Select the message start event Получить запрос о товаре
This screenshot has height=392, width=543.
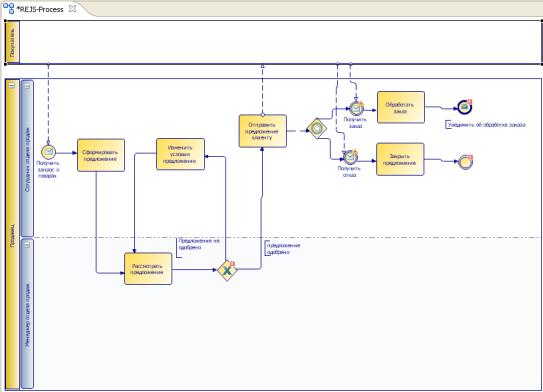[x=48, y=152]
